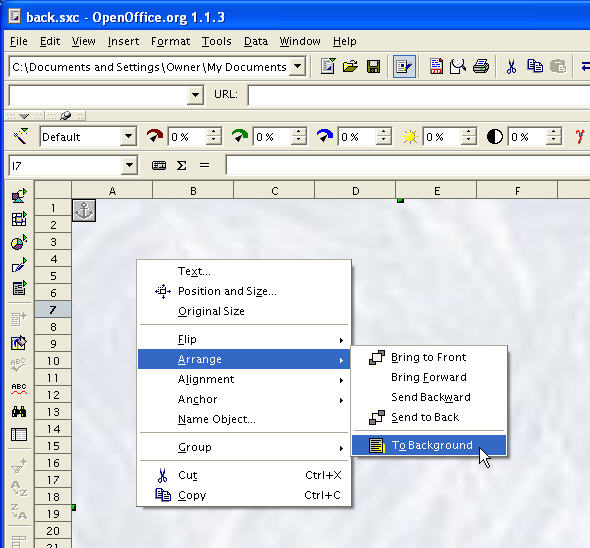Choose Send to Back
This screenshot has width=590, height=548.
(x=429, y=417)
